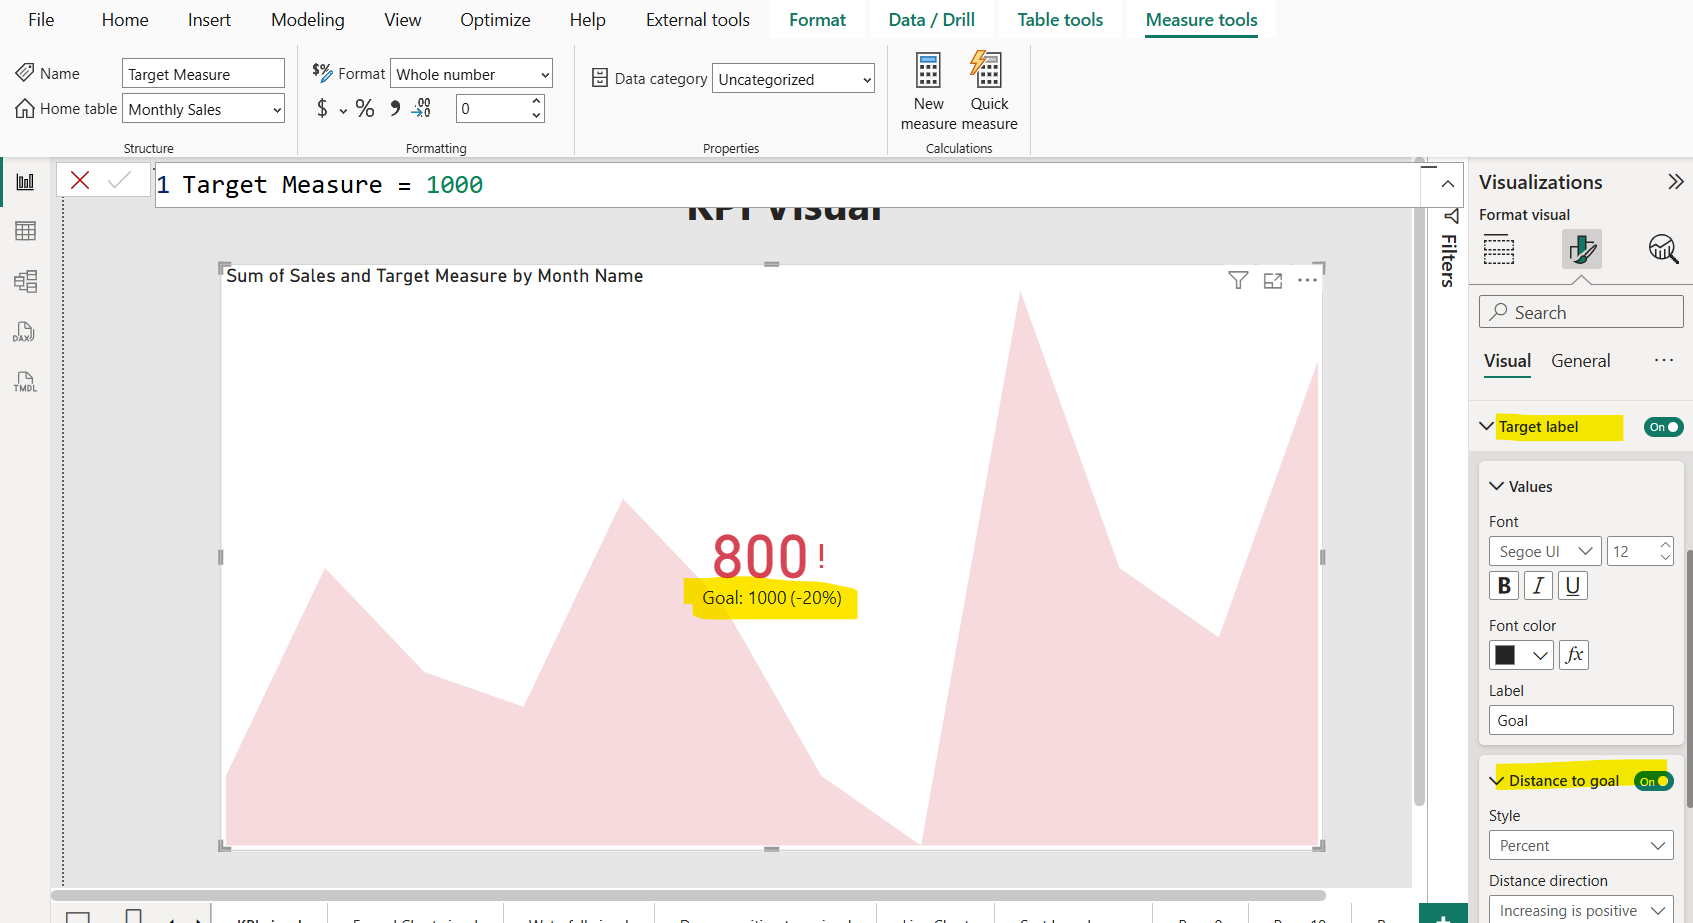Click the Quick measure icon
The height and width of the screenshot is (923, 1693).
tap(987, 72)
